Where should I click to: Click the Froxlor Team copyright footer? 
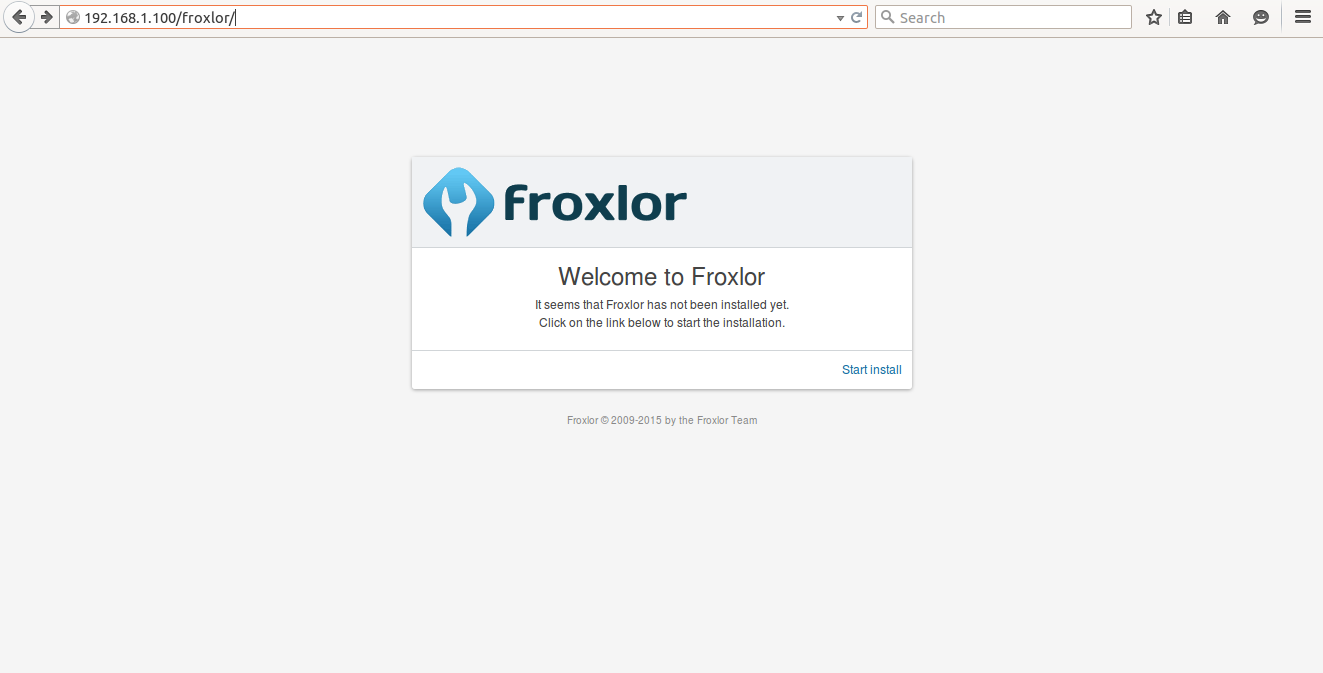pos(662,420)
